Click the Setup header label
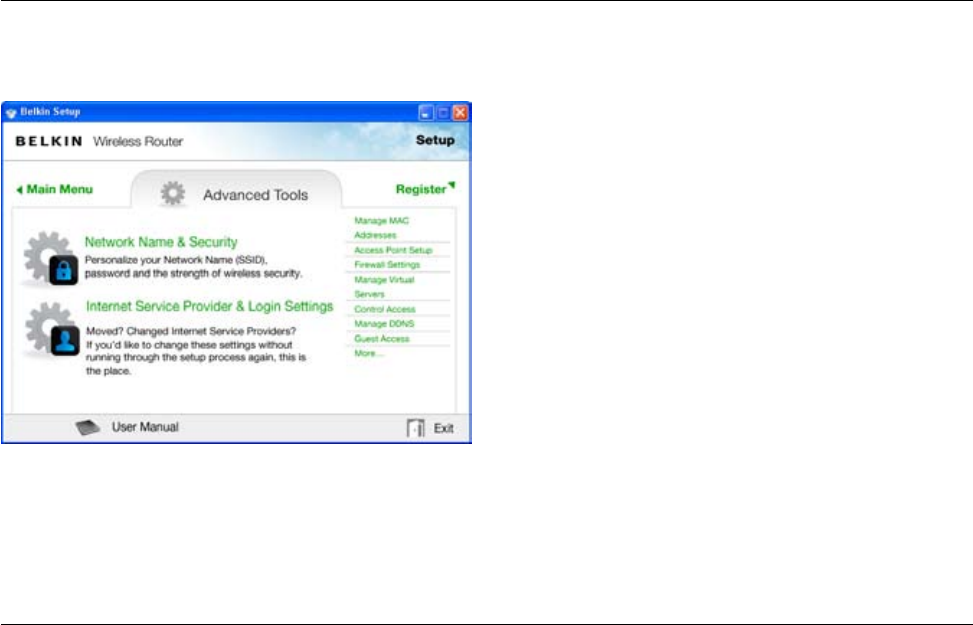The width and height of the screenshot is (973, 625). tap(435, 140)
